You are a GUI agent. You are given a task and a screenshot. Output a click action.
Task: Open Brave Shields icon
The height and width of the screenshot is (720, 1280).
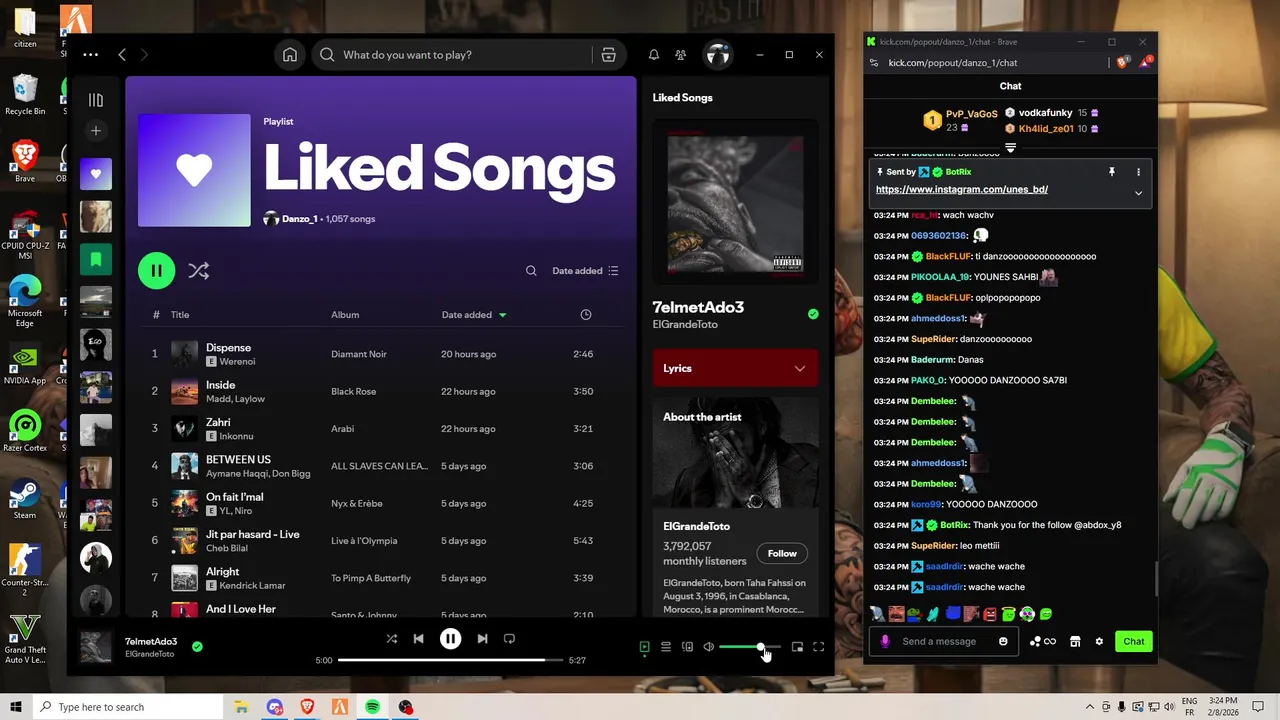[x=1122, y=62]
